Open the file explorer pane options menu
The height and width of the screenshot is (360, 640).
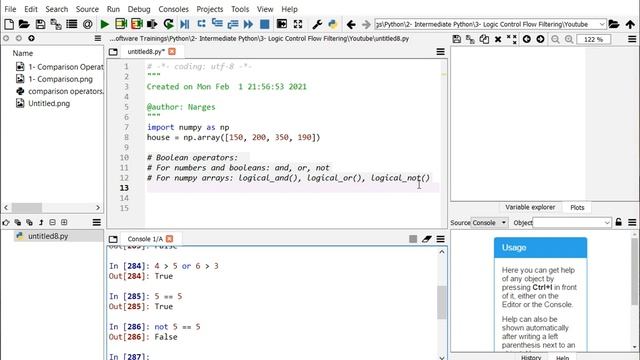pos(98,38)
